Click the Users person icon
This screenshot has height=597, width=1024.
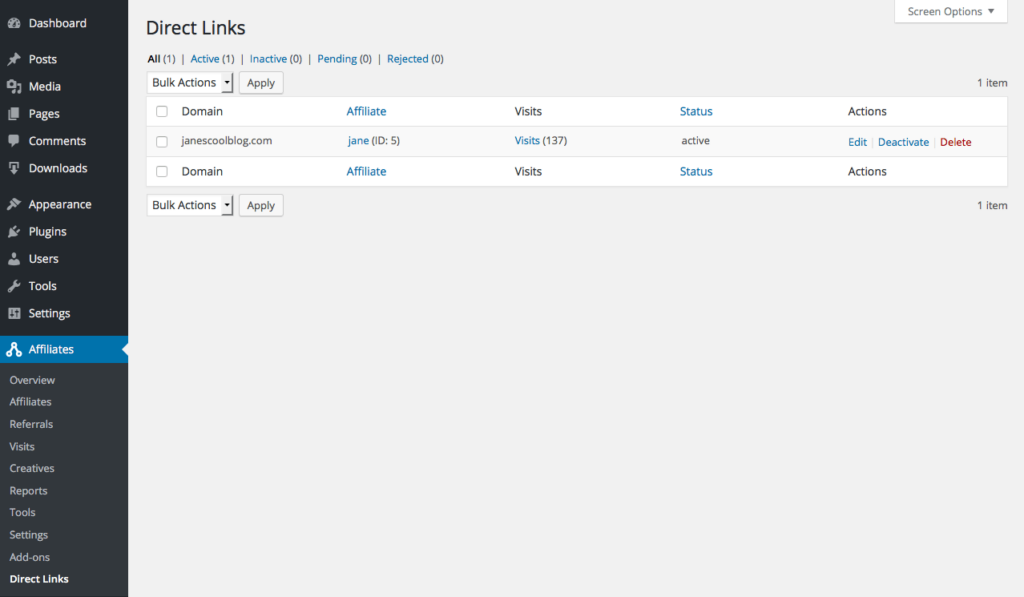(x=14, y=259)
